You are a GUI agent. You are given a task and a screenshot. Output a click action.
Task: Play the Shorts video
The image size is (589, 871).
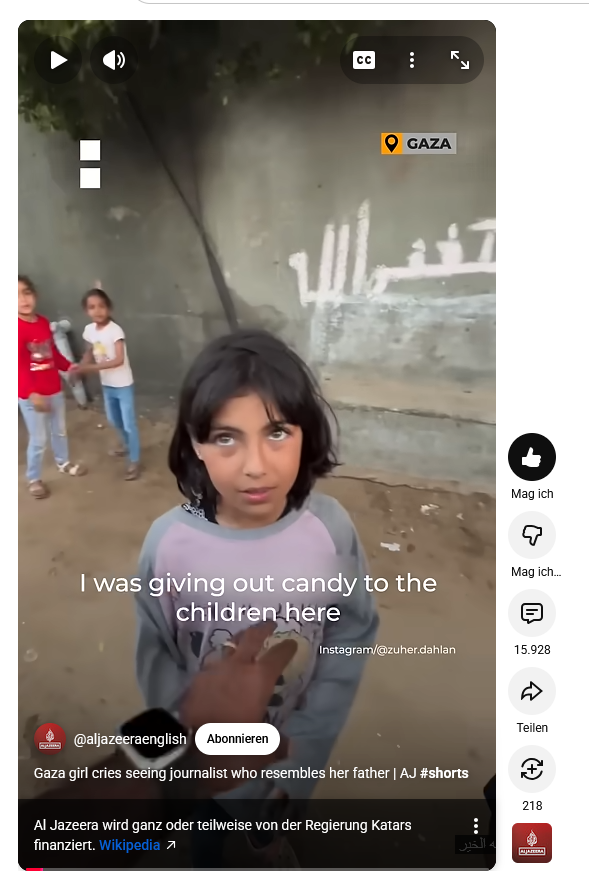pyautogui.click(x=58, y=60)
